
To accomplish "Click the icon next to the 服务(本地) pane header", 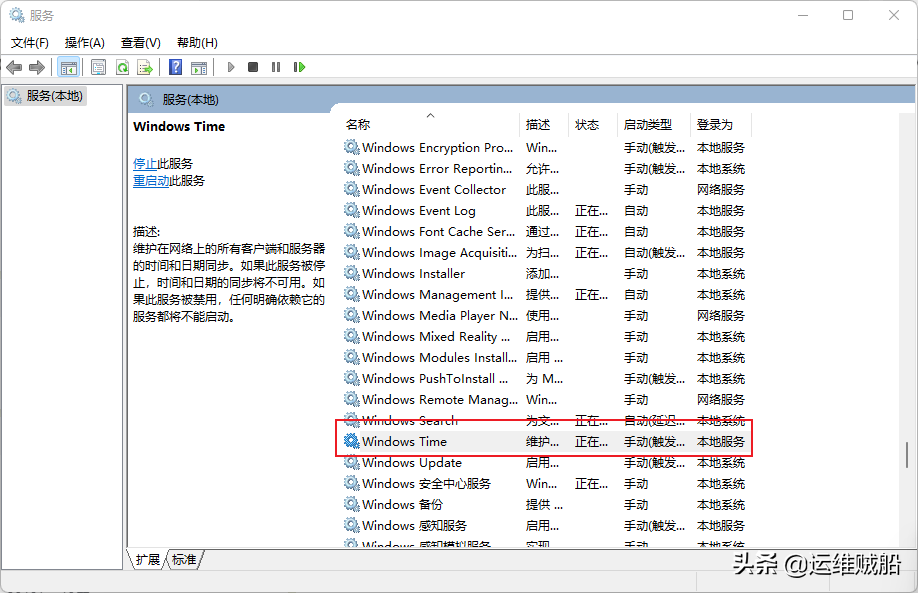I will point(146,100).
